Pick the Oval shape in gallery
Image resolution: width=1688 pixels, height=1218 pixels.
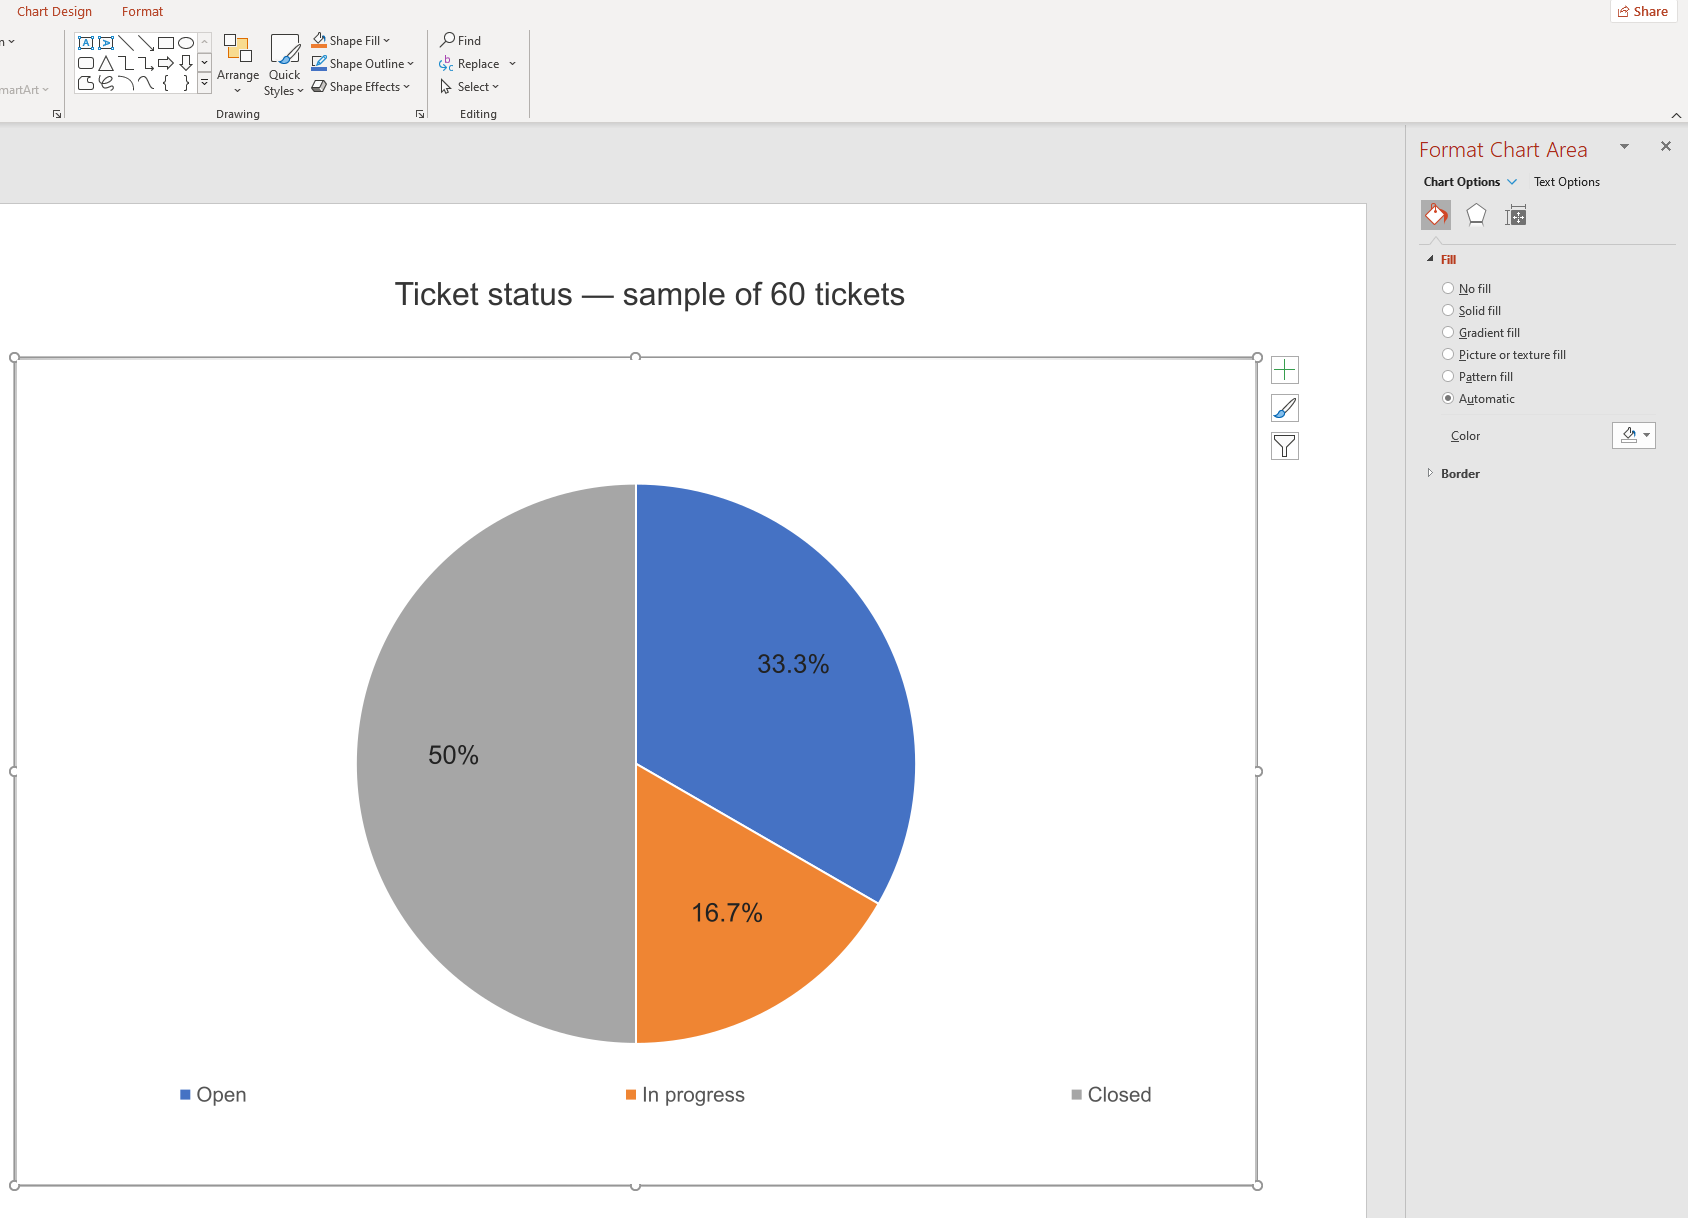186,43
